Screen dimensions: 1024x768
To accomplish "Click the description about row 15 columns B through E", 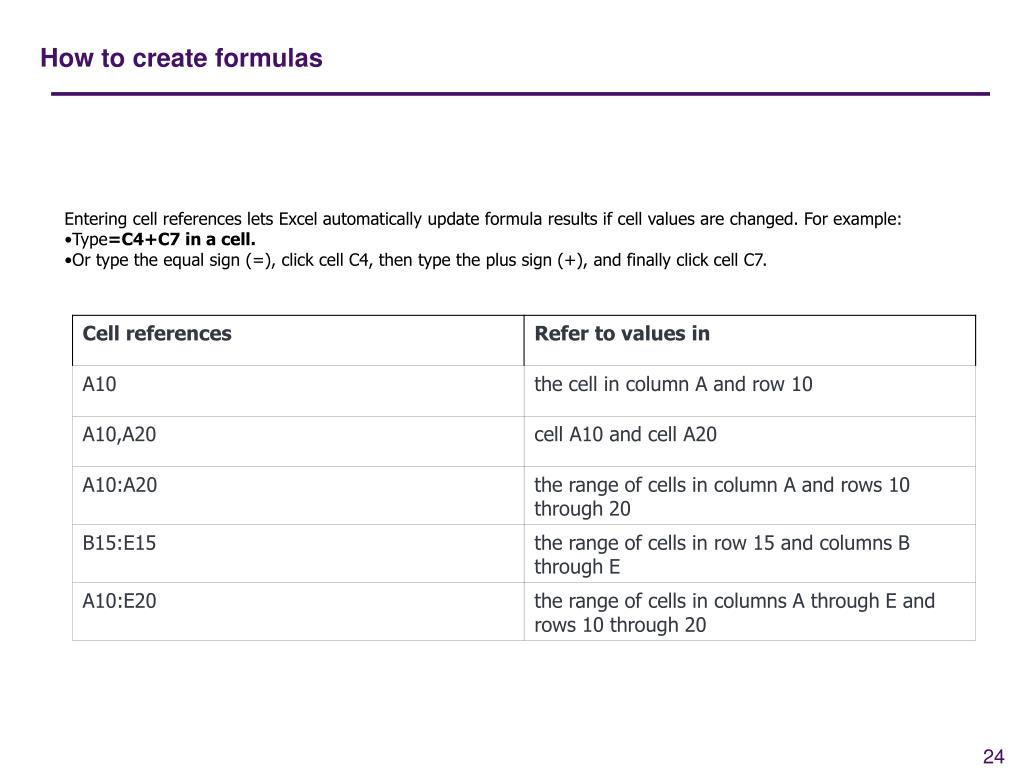I will [x=722, y=555].
